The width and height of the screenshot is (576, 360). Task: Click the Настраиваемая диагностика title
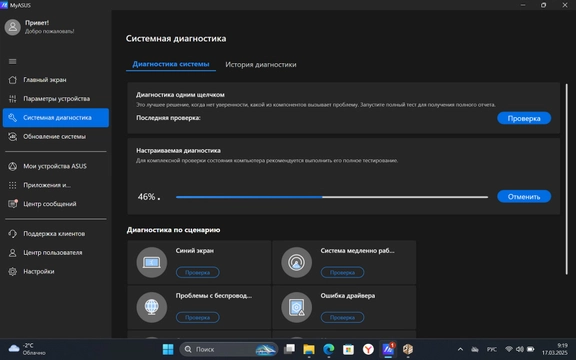click(178, 151)
